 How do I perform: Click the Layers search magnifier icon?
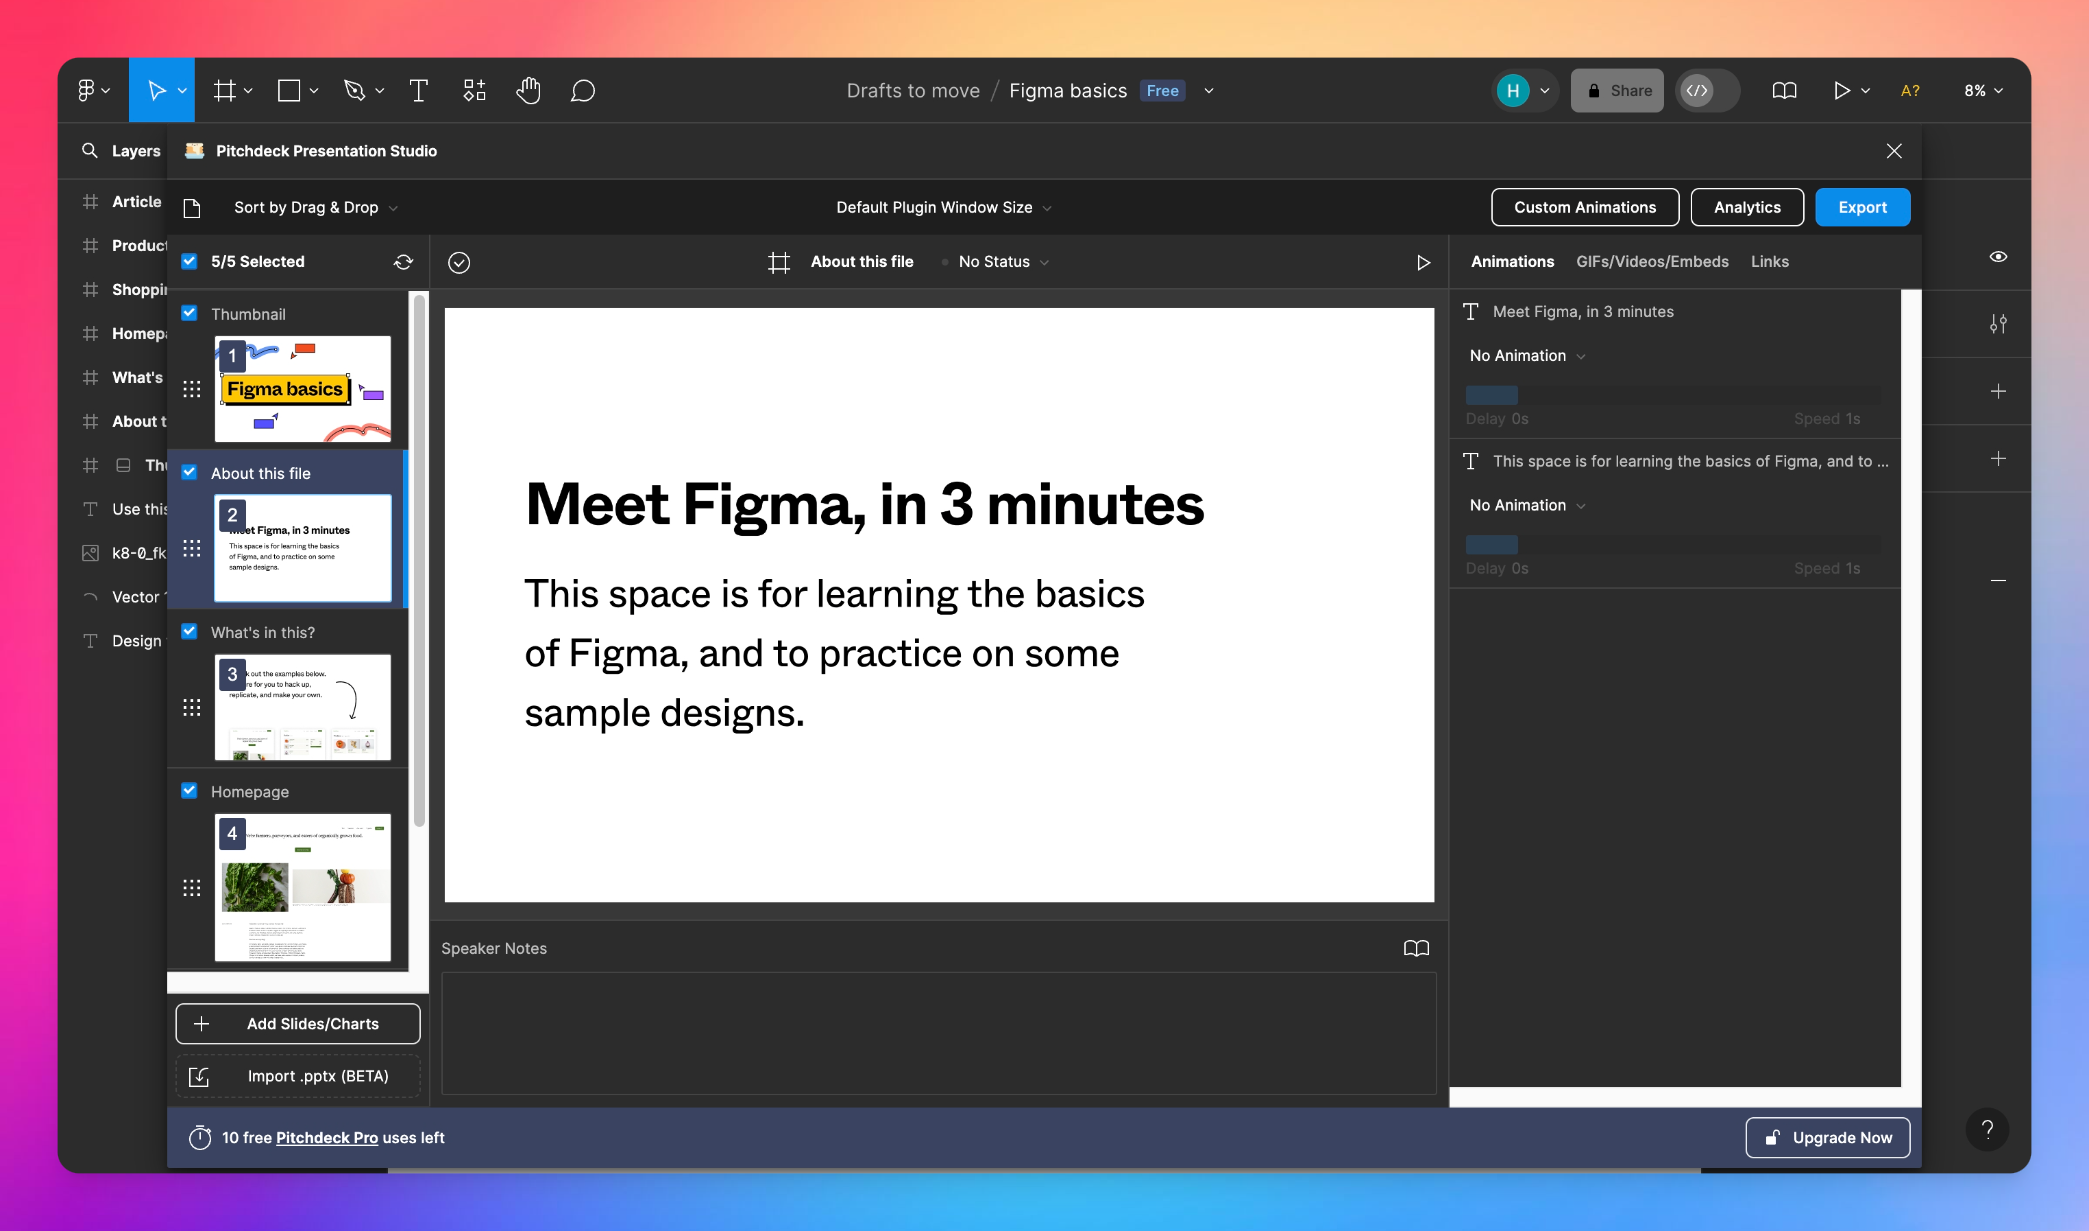90,150
